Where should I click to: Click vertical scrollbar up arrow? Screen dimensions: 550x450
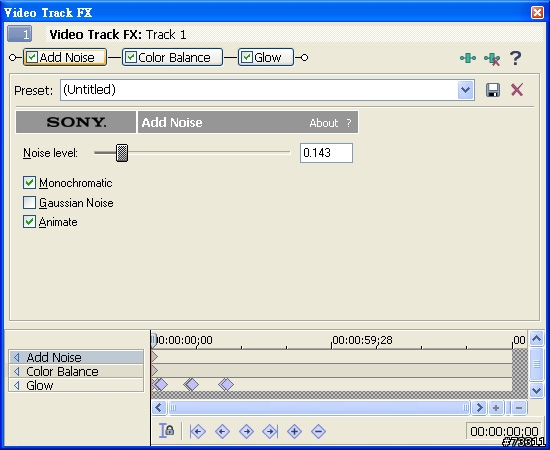pos(537,338)
